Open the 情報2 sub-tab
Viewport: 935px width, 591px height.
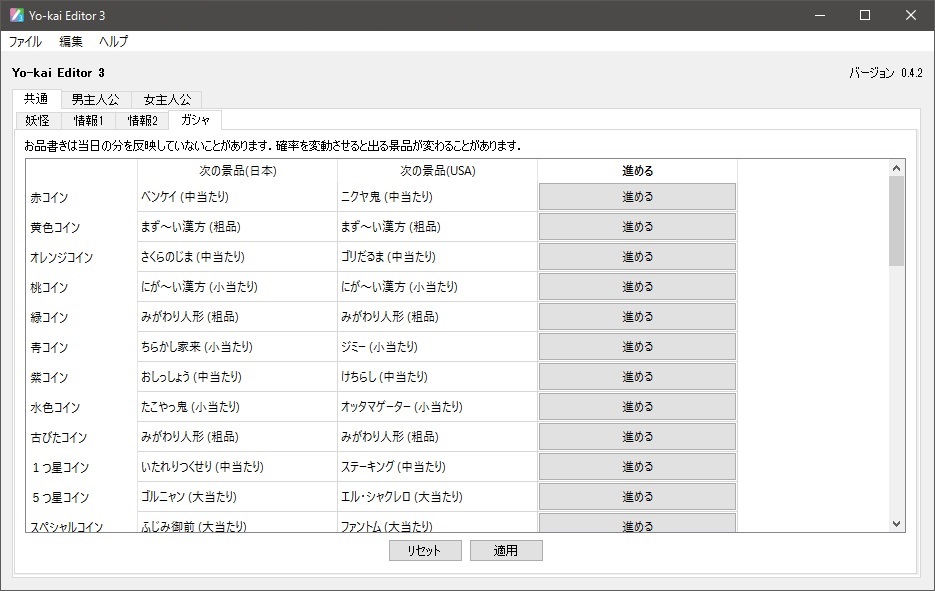click(143, 120)
